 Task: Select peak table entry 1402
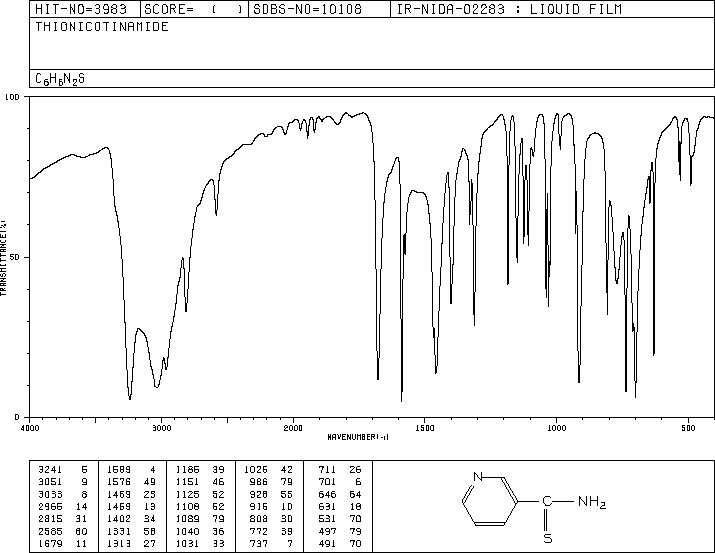(119, 519)
